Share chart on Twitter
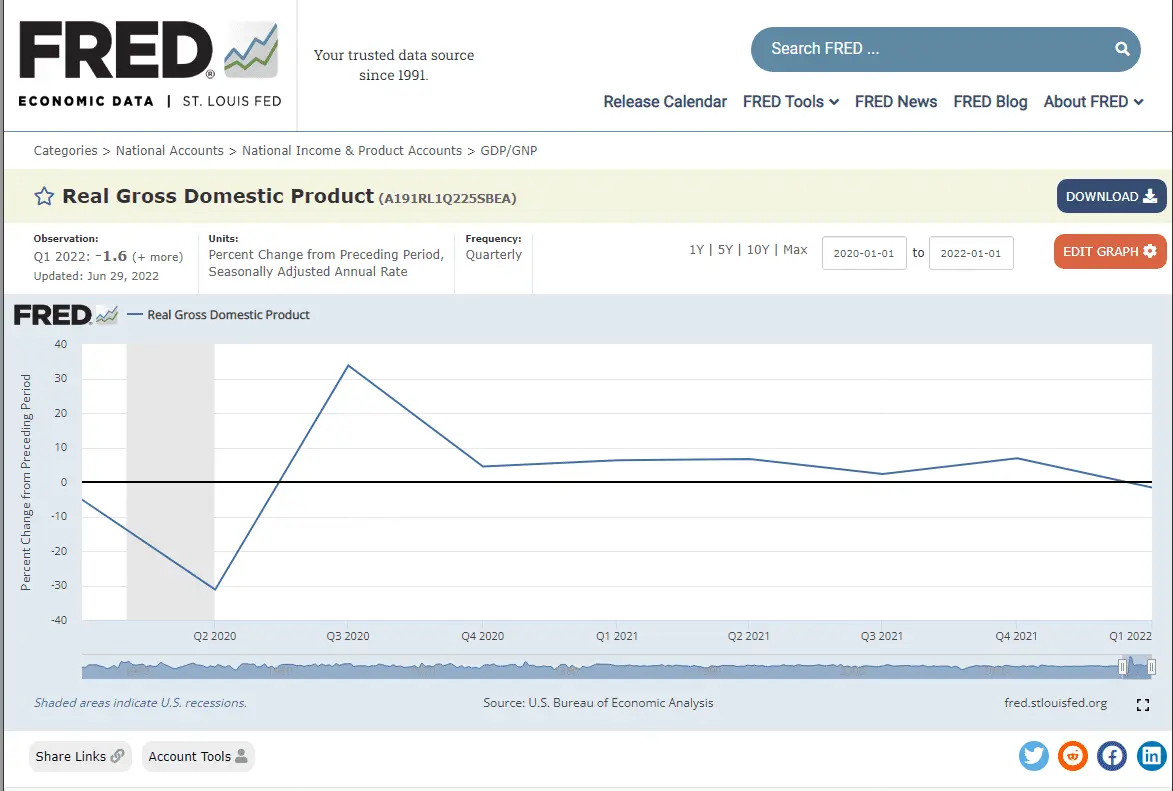This screenshot has width=1173, height=791. point(1034,756)
